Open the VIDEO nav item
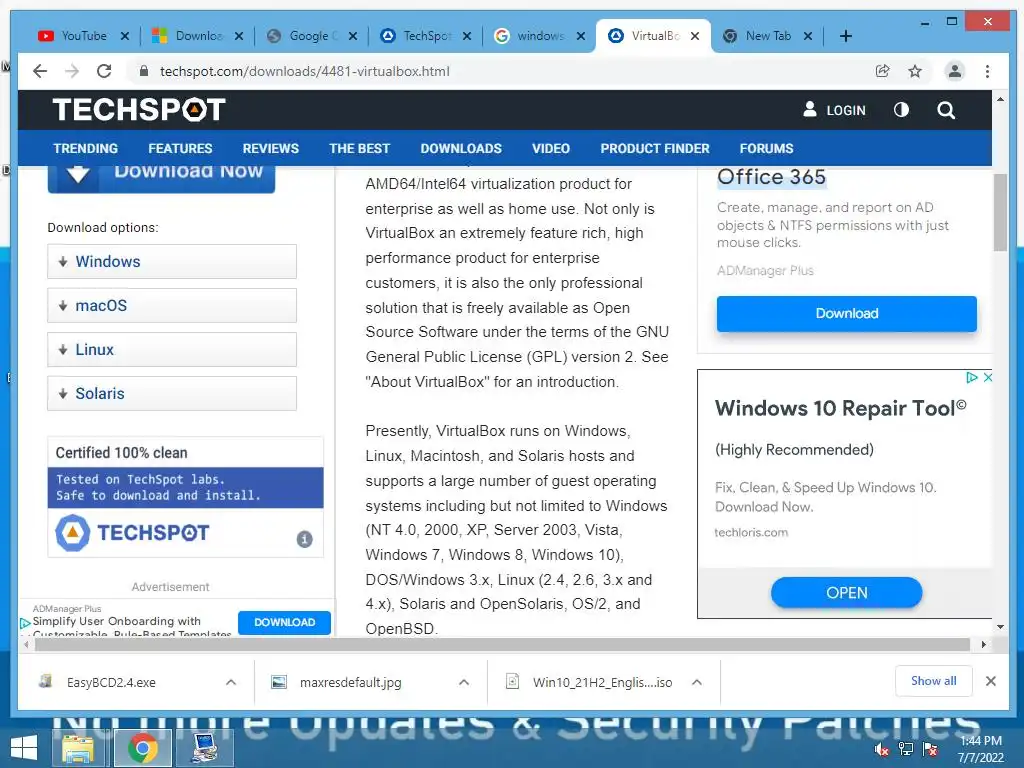The image size is (1024, 768). [551, 148]
